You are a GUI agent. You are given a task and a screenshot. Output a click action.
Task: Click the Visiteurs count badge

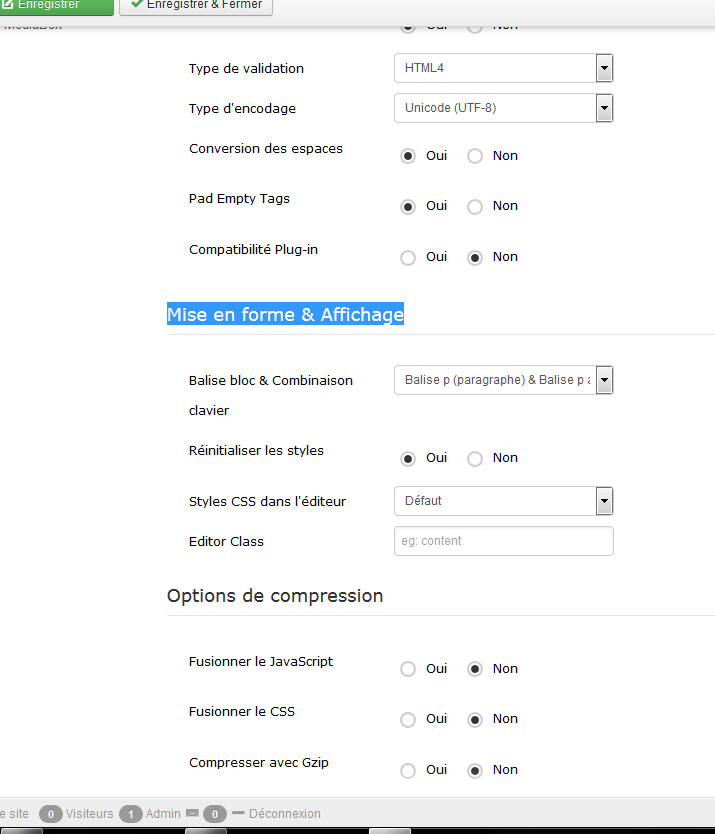tap(51, 814)
